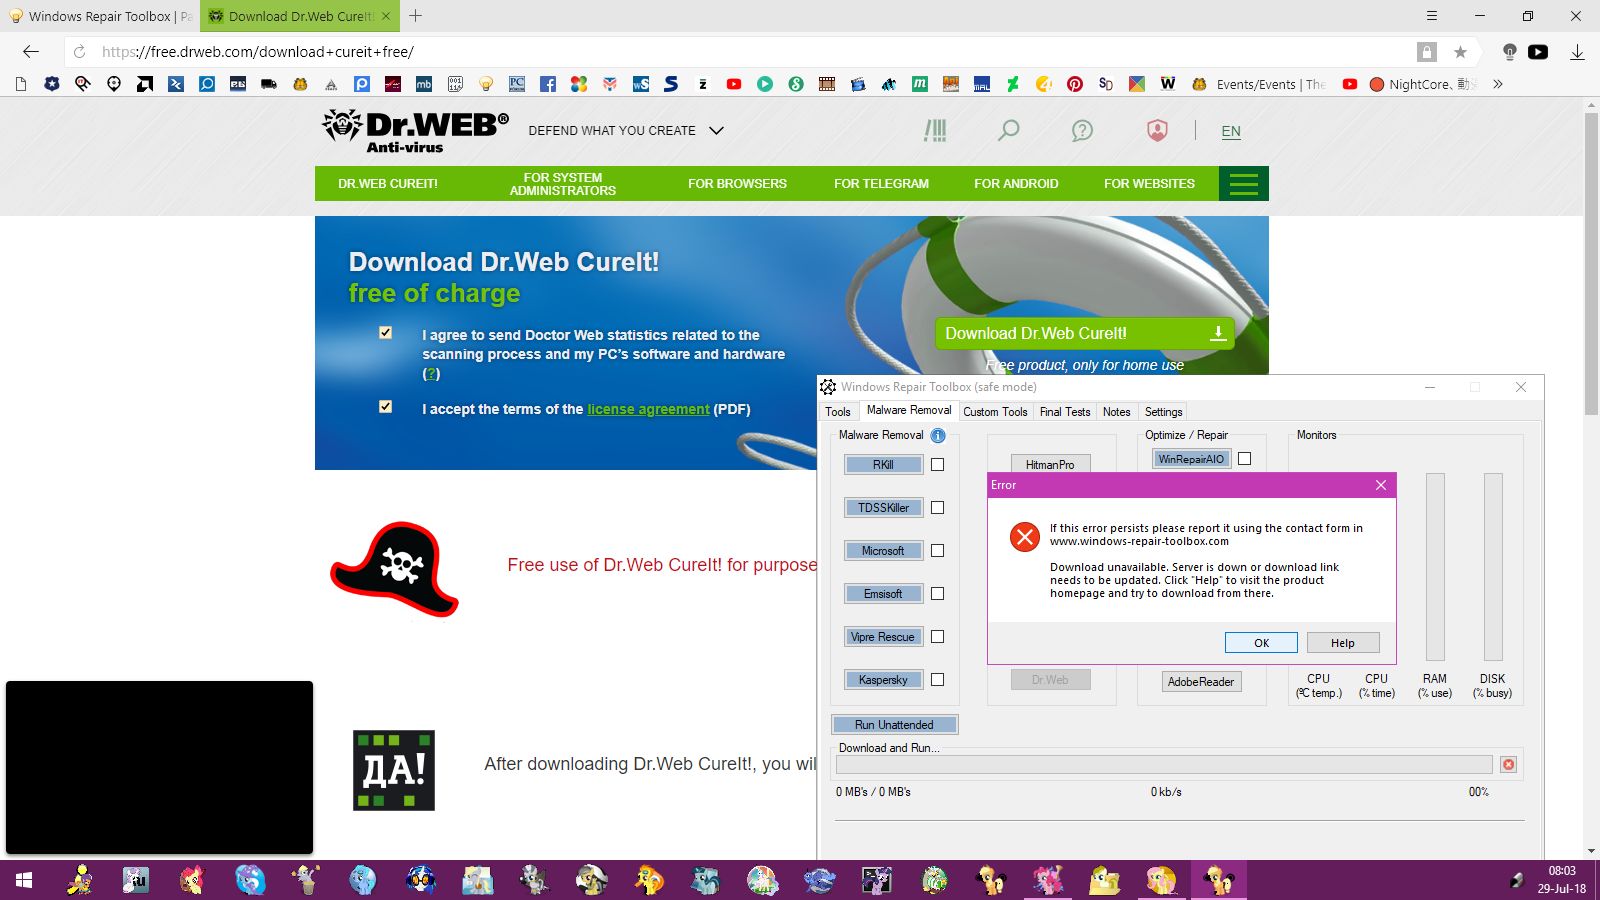Open the Pinterest bookmark icon
The height and width of the screenshot is (900, 1600).
[1075, 84]
